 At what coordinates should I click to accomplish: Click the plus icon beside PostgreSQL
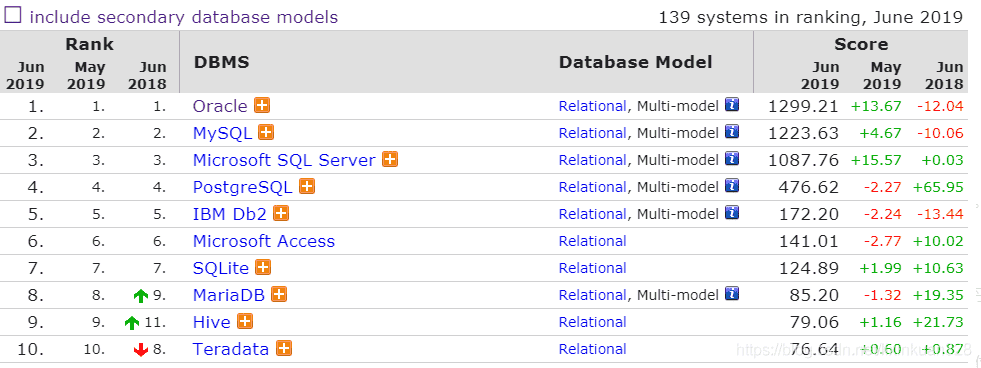point(307,186)
